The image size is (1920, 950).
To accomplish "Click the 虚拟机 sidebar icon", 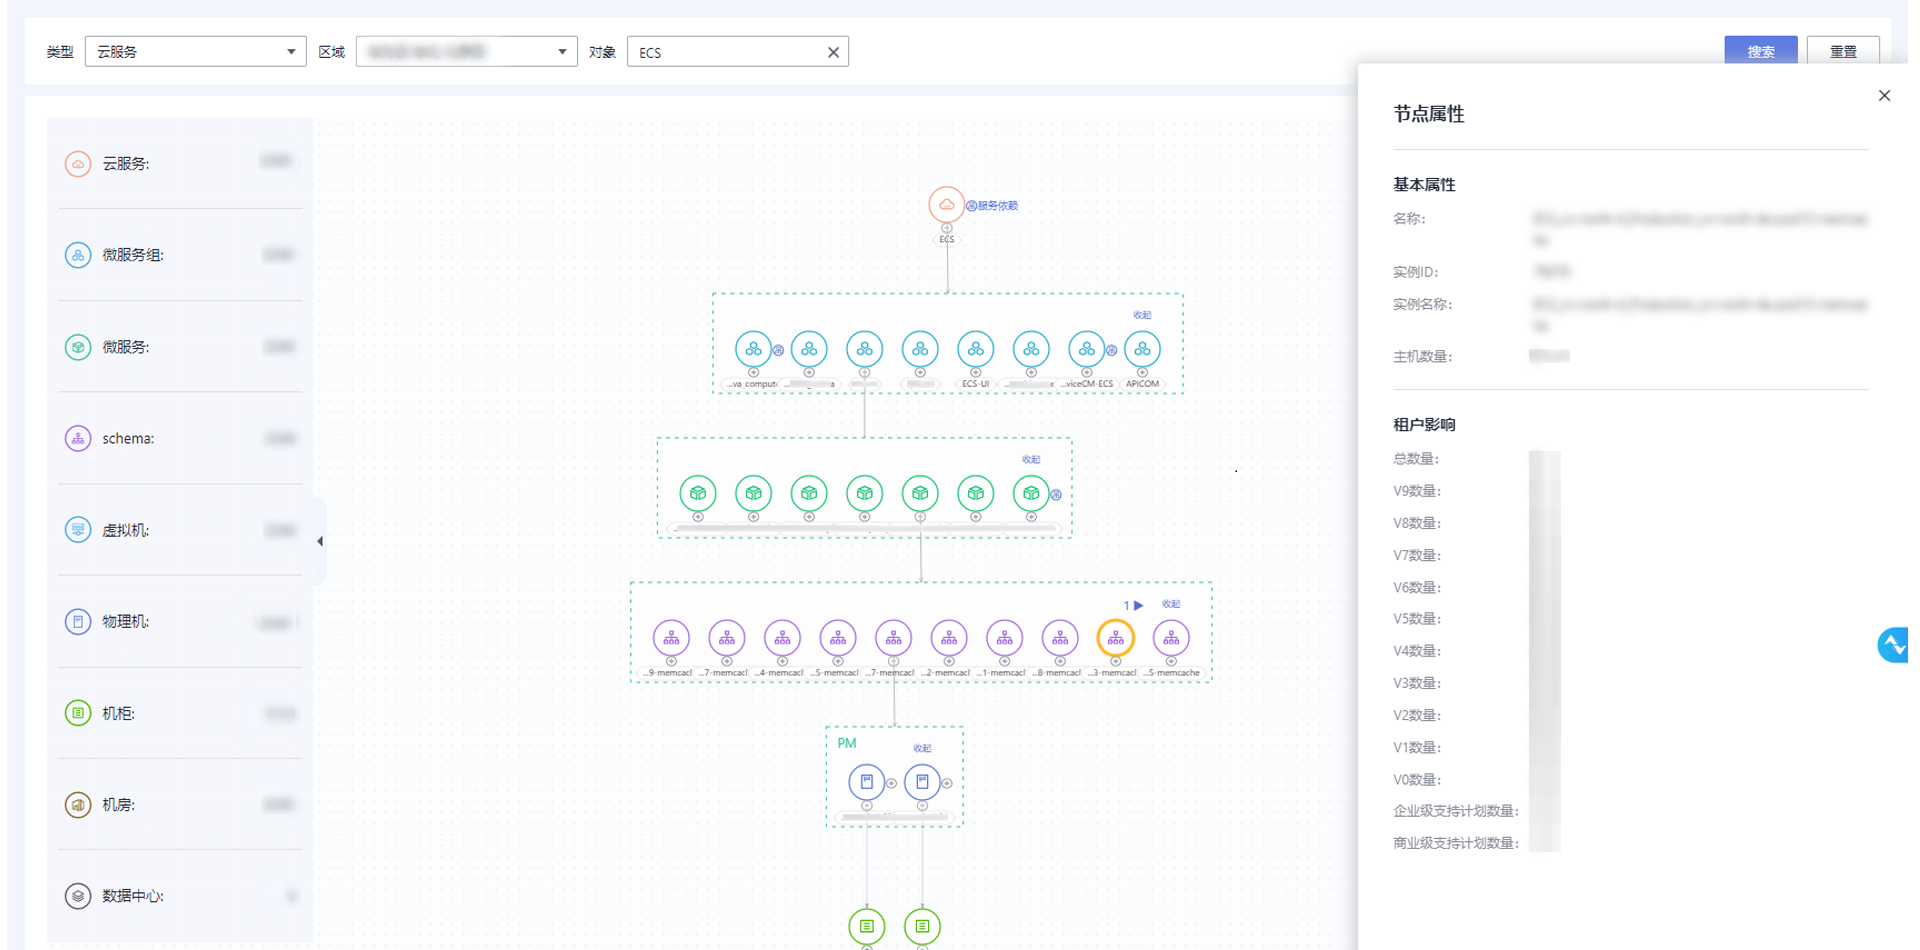I will 78,530.
